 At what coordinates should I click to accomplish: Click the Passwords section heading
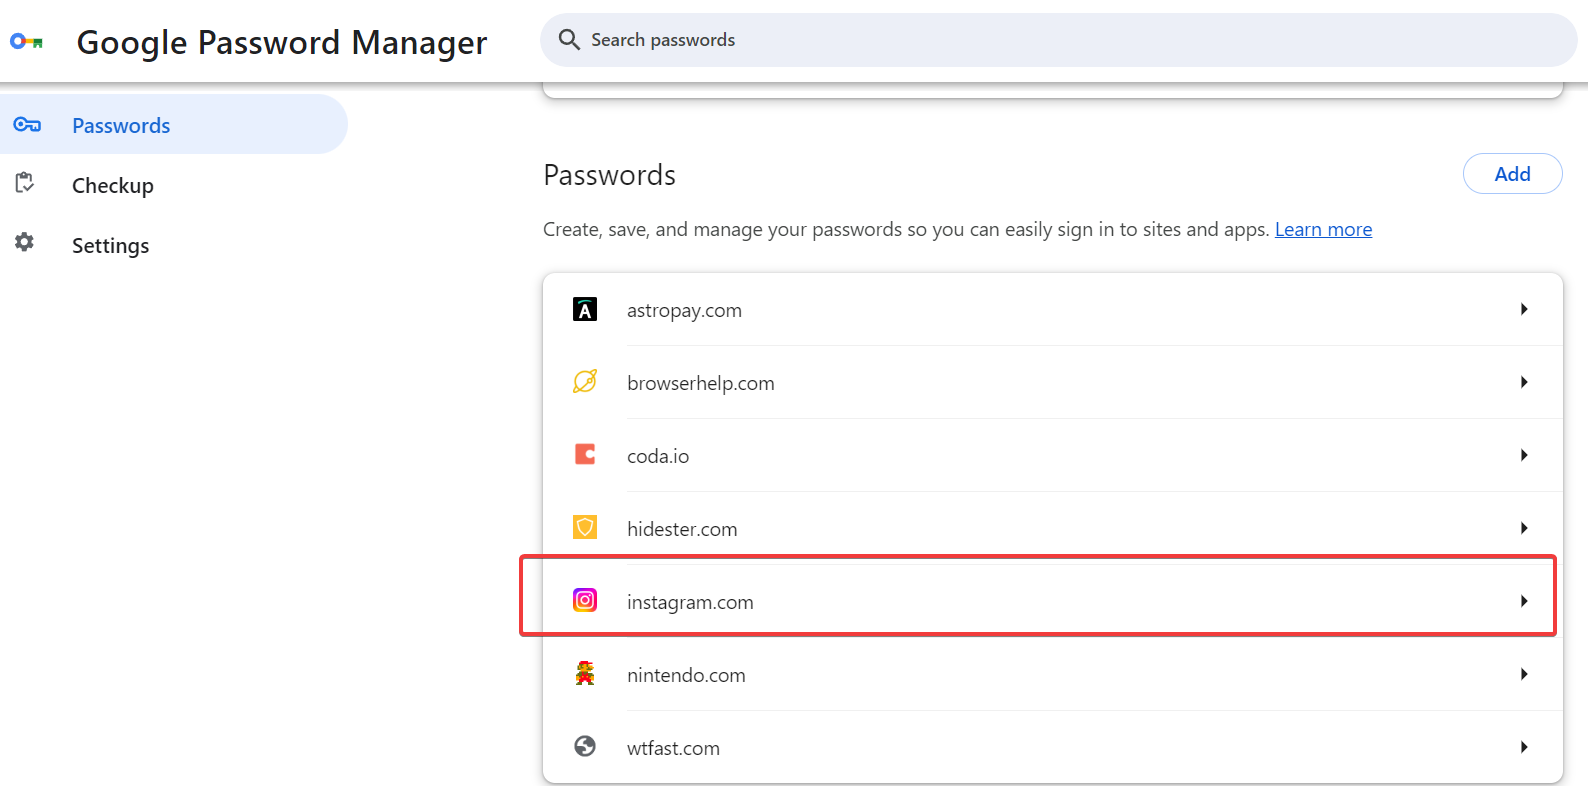click(x=610, y=175)
